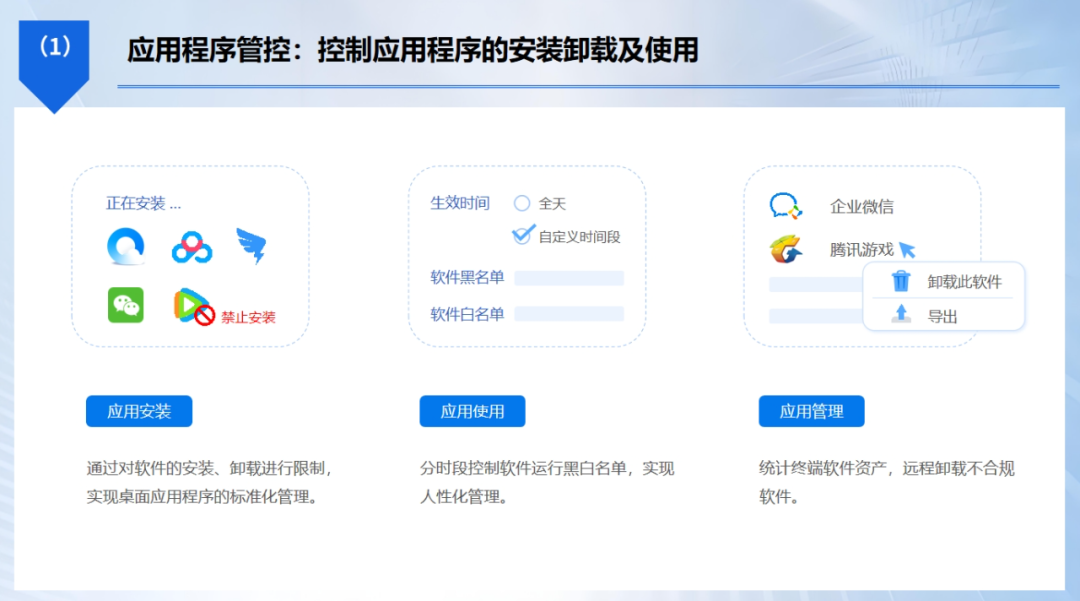Click the 应用使用 button
1080x601 pixels.
472,411
